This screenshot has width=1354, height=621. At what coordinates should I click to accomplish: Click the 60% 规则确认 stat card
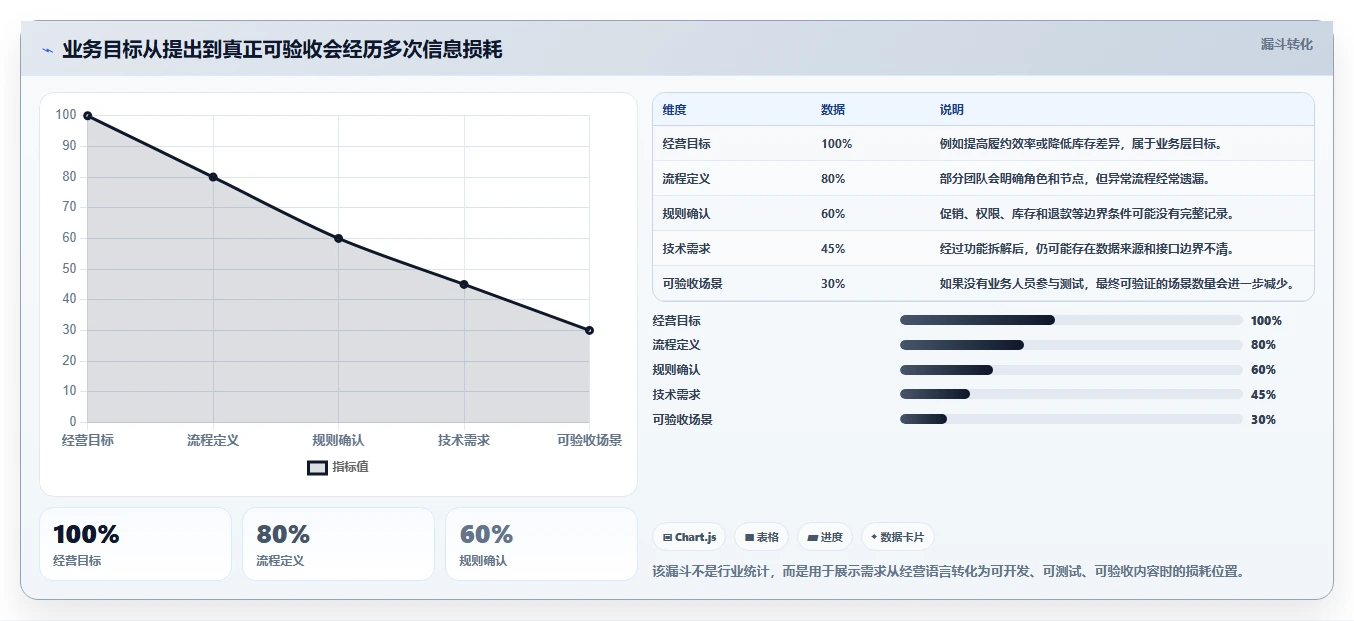(541, 544)
